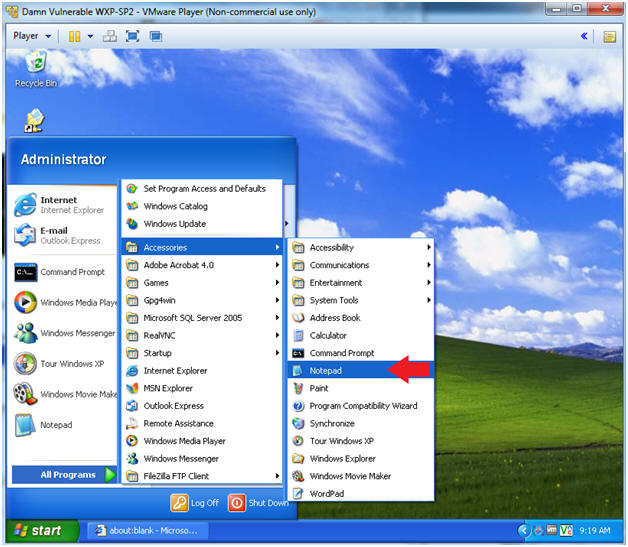The width and height of the screenshot is (628, 547).
Task: Click the Windows start button
Action: pyautogui.click(x=42, y=531)
